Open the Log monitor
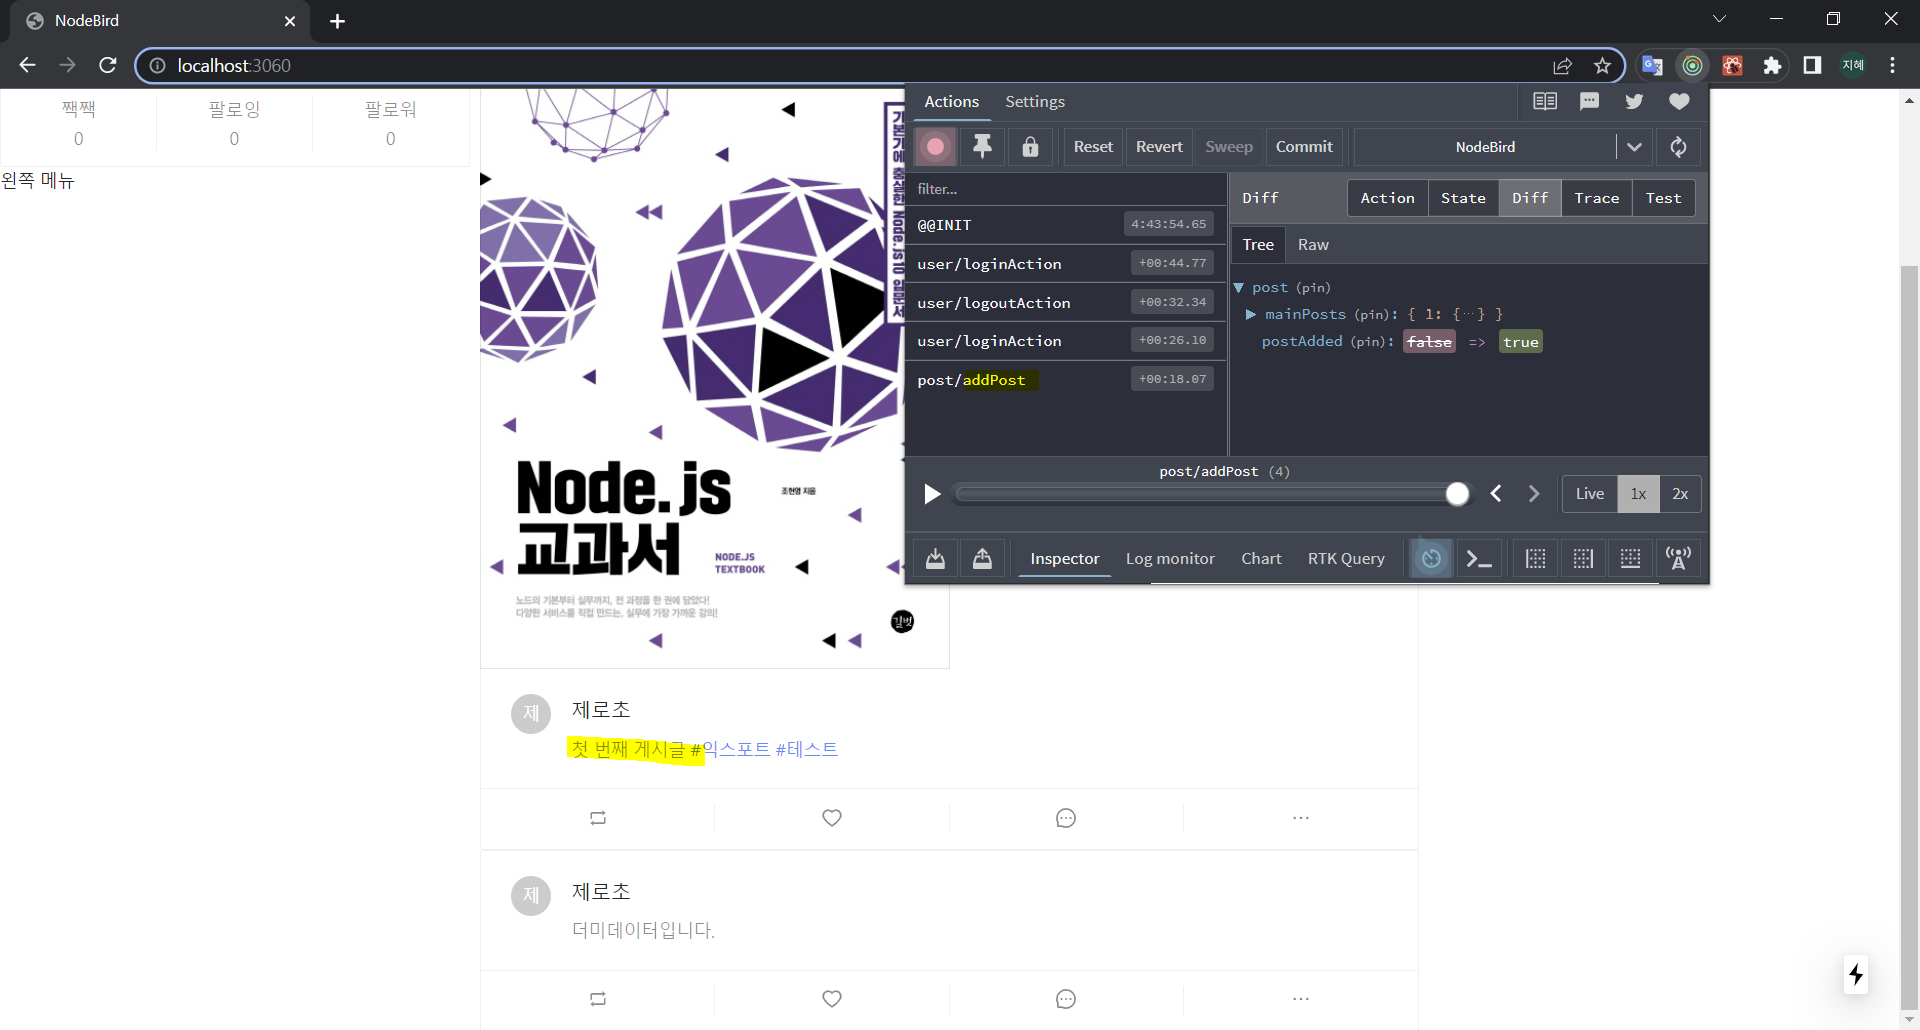This screenshot has width=1920, height=1030. point(1170,559)
